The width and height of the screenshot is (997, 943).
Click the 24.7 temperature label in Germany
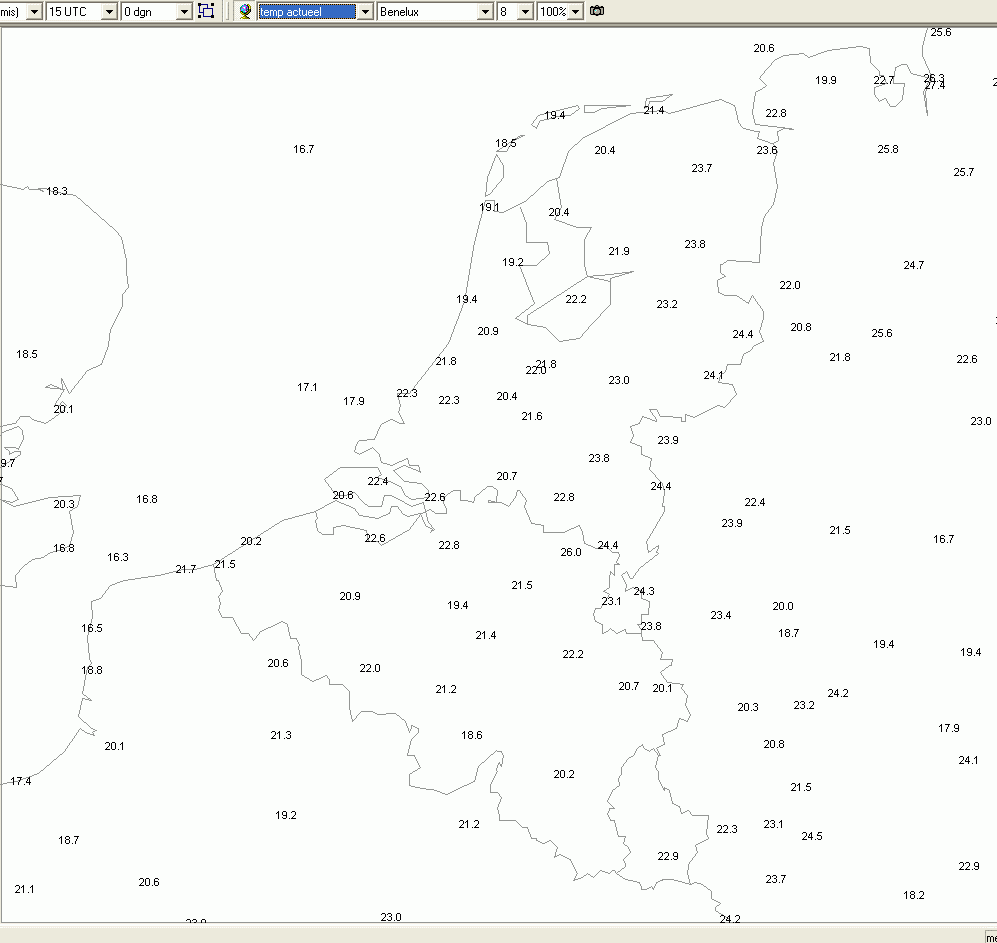pos(914,265)
